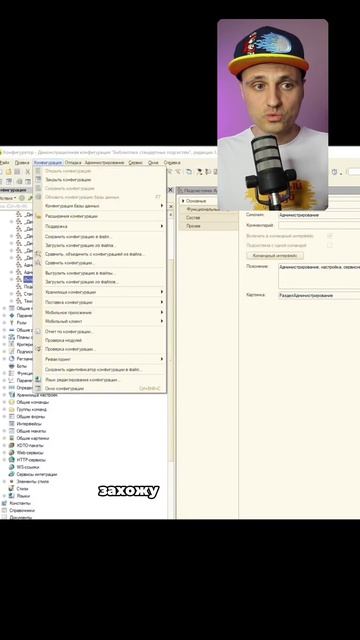This screenshot has width=360, height=640.
Task: Click the Хранилища настроек tree icon
Action: pyautogui.click(x=12, y=395)
